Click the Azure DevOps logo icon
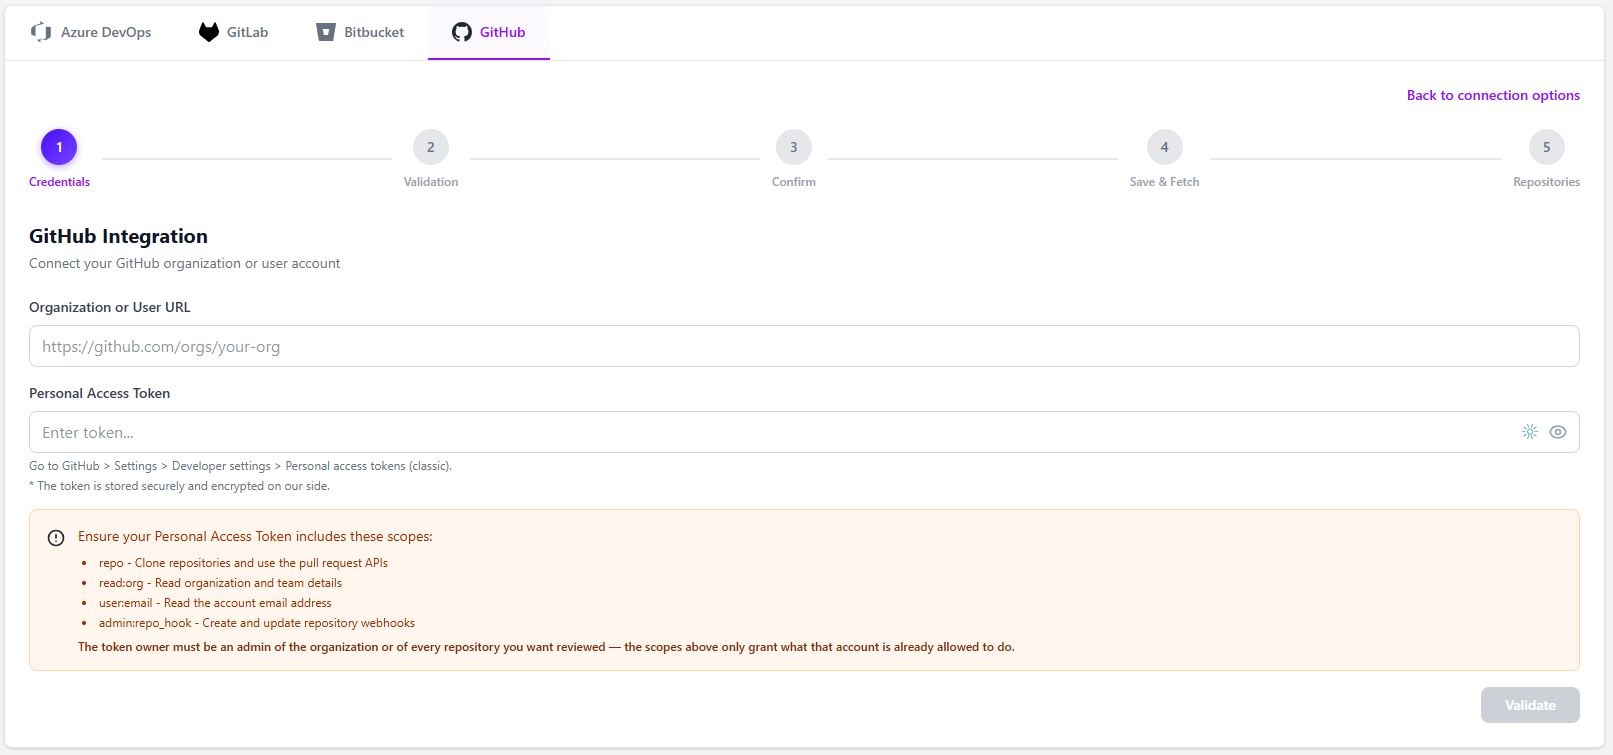The height and width of the screenshot is (755, 1613). [x=41, y=32]
